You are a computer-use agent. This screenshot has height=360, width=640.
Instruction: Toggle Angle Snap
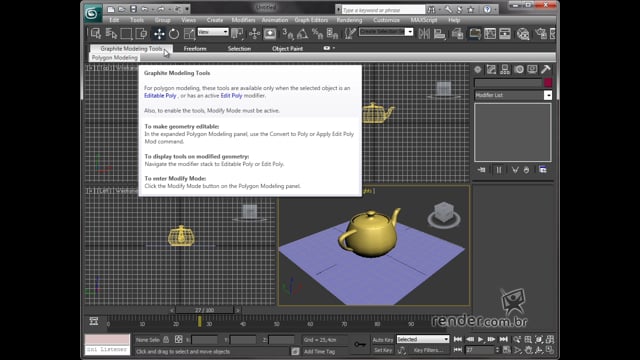[302, 33]
